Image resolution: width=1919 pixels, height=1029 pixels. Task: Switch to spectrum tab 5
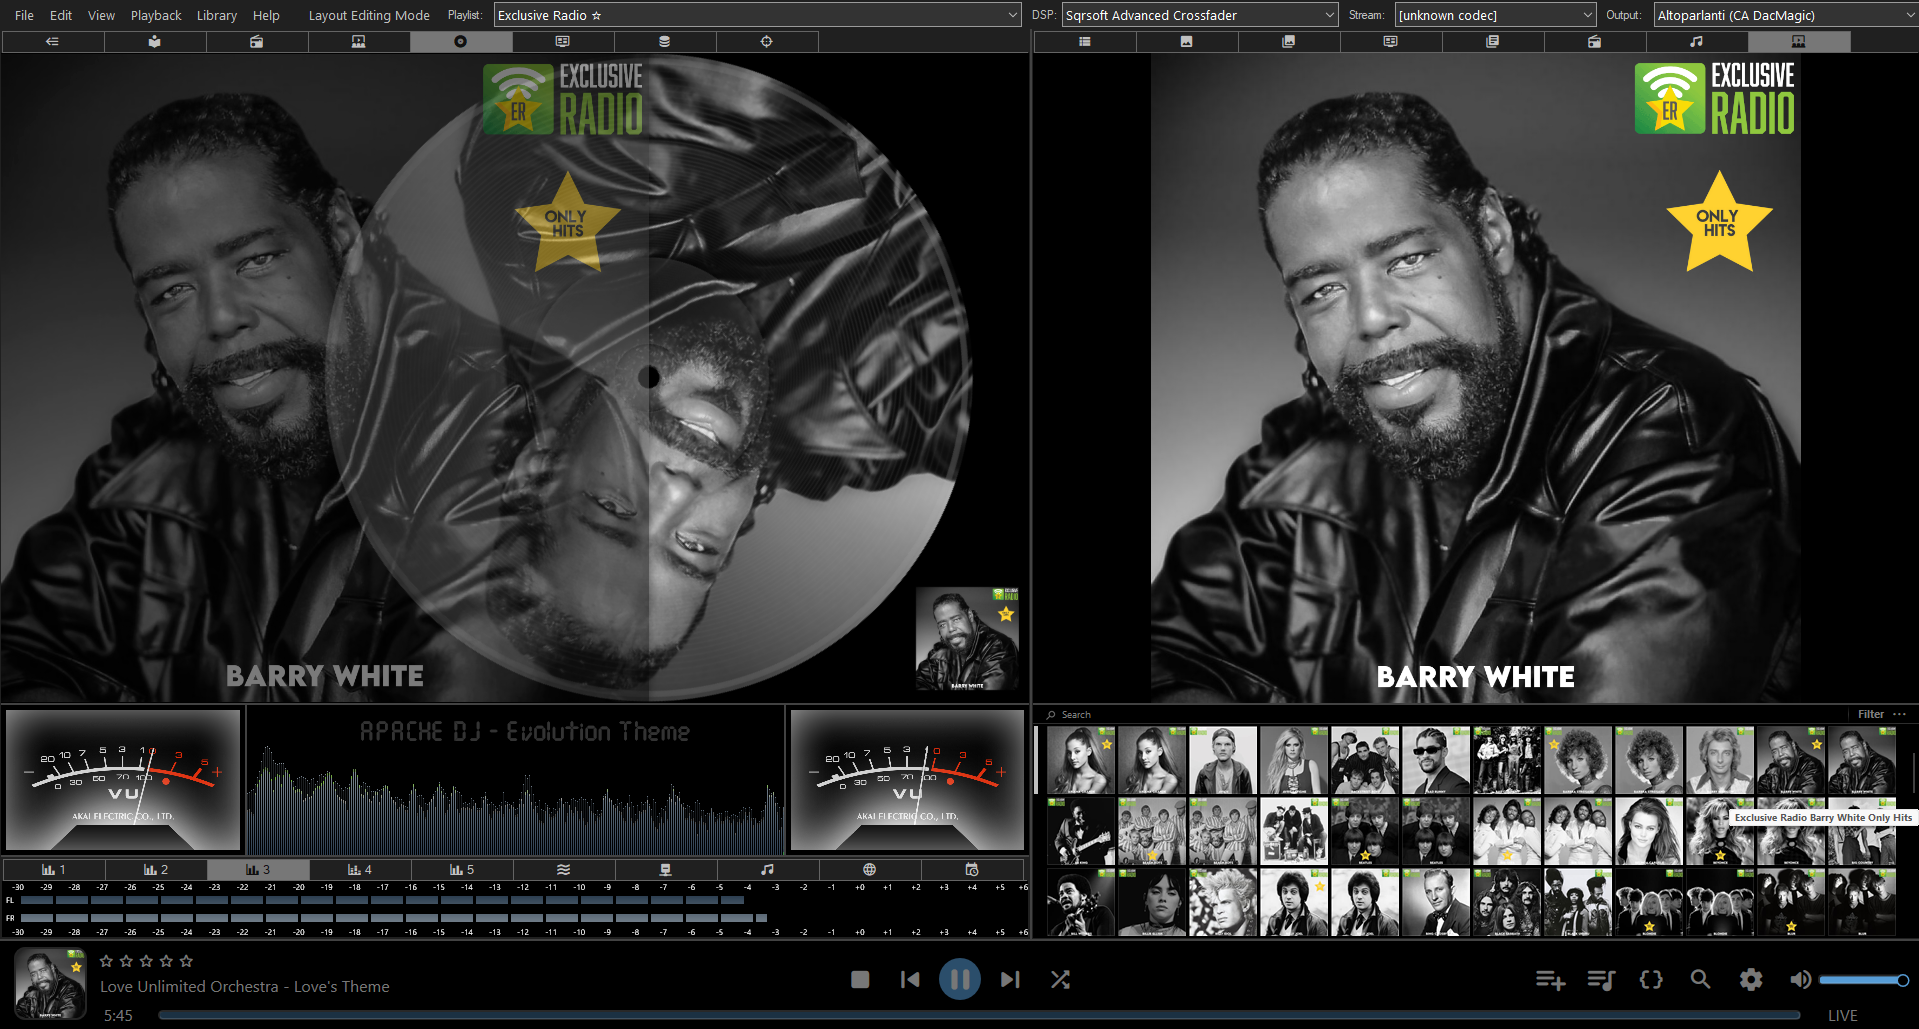462,870
